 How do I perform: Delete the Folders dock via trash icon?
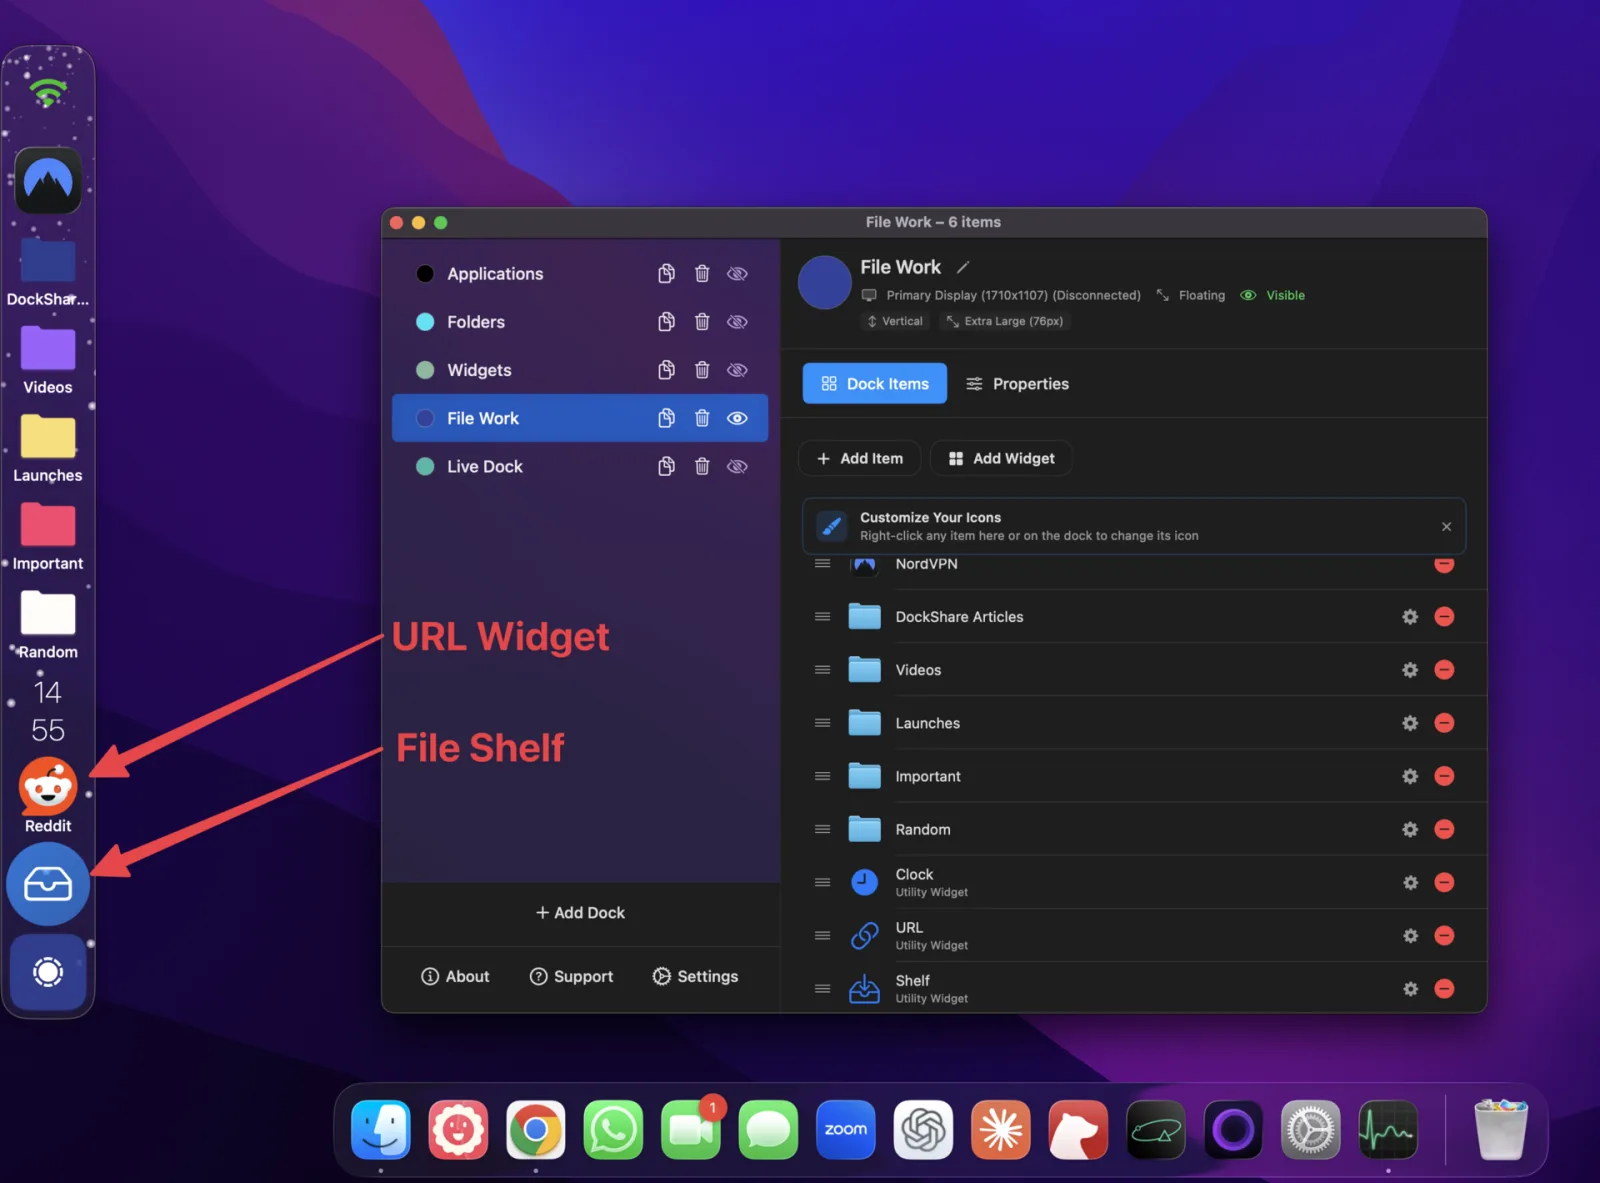pos(702,322)
